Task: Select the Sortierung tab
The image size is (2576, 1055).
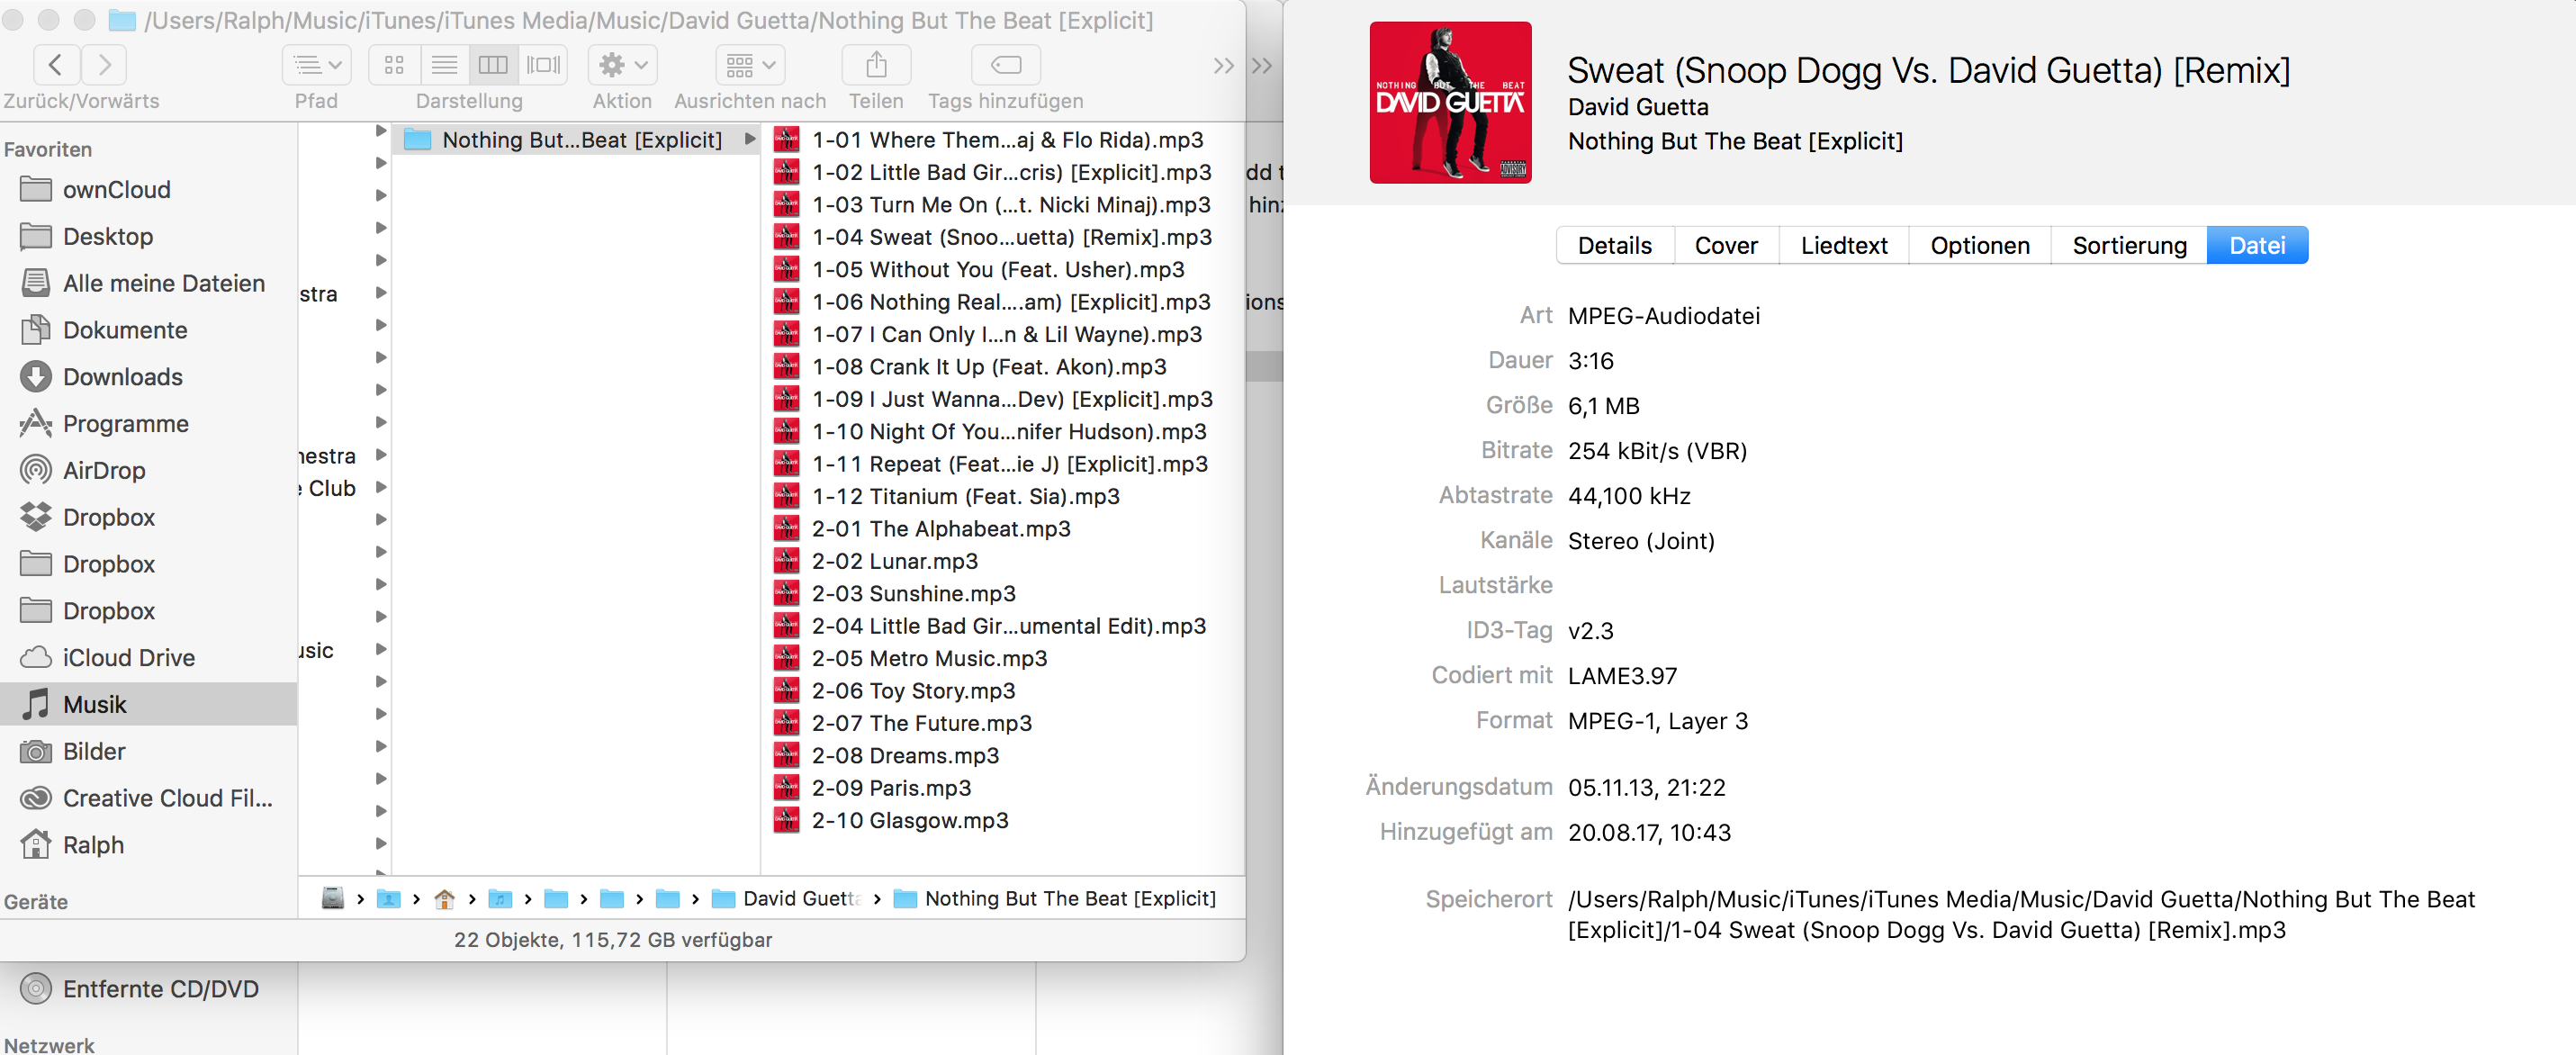Action: 2128,246
